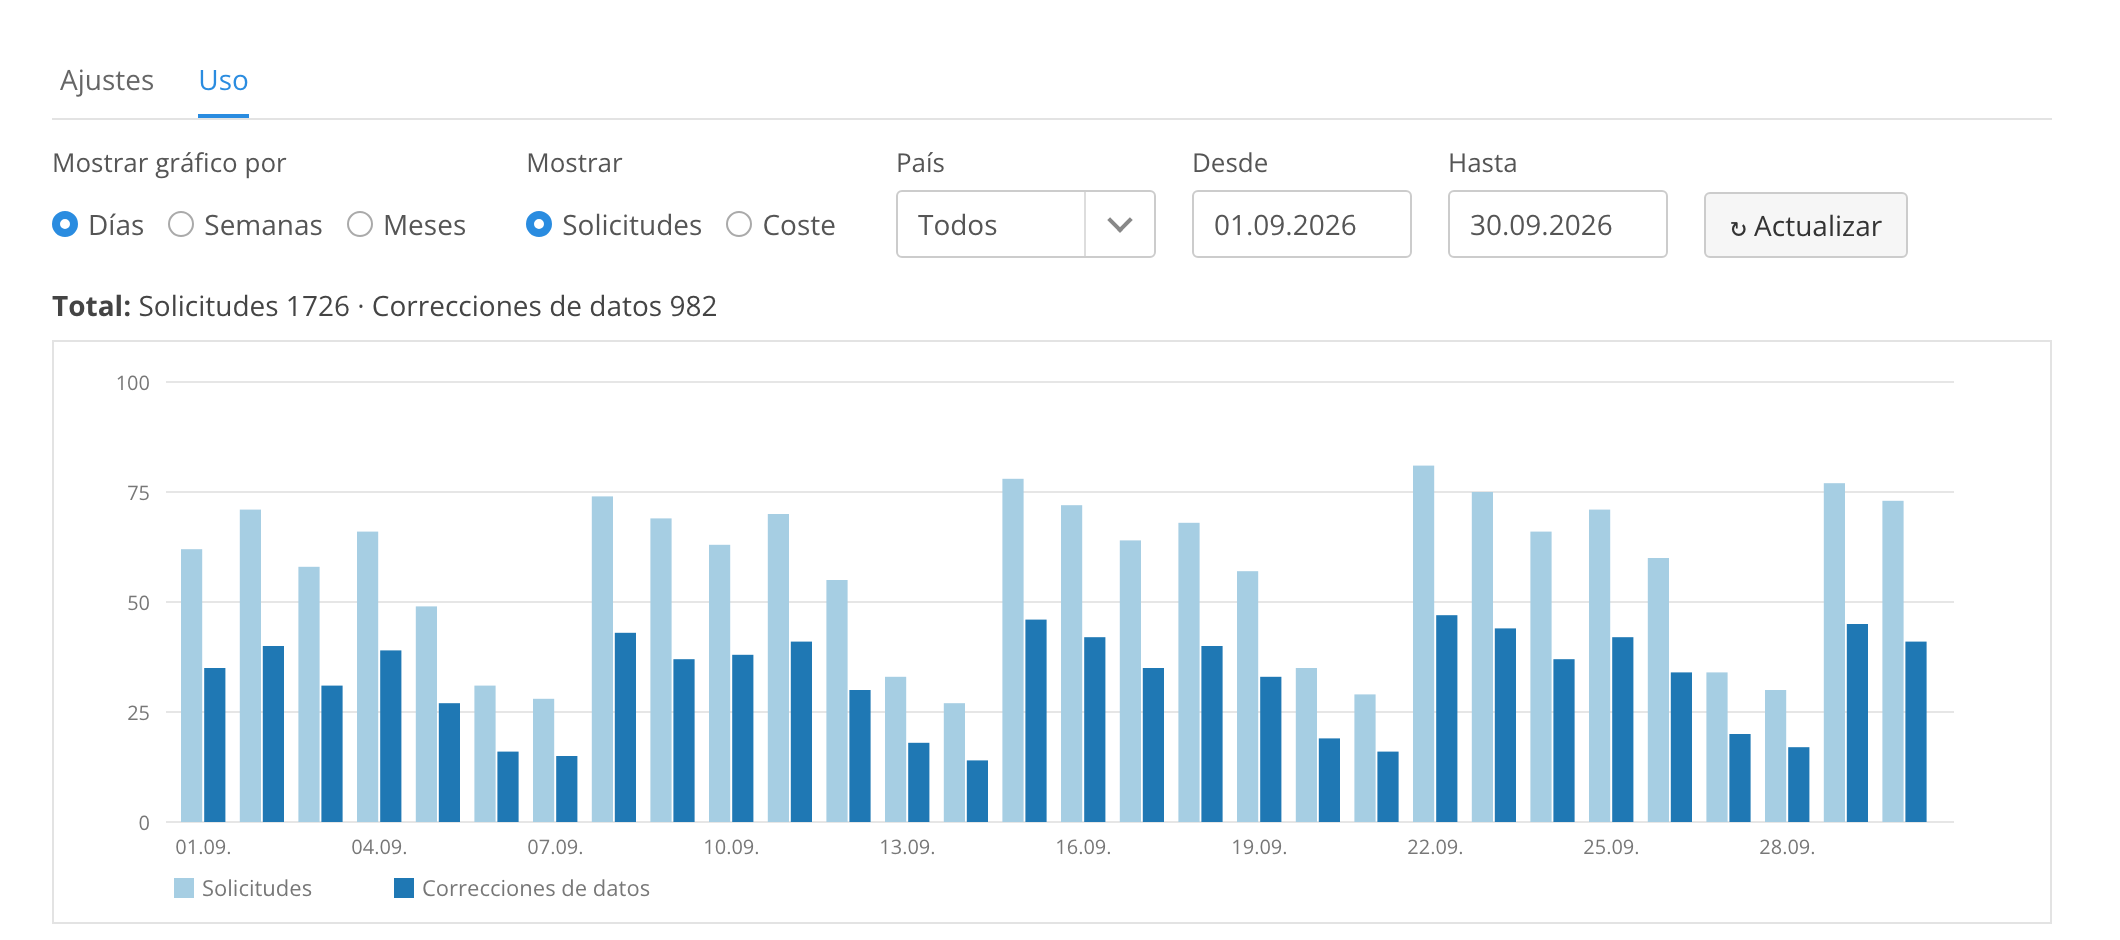Click the Desde date field 01.09.2026
Image resolution: width=2120 pixels, height=940 pixels.
point(1302,225)
